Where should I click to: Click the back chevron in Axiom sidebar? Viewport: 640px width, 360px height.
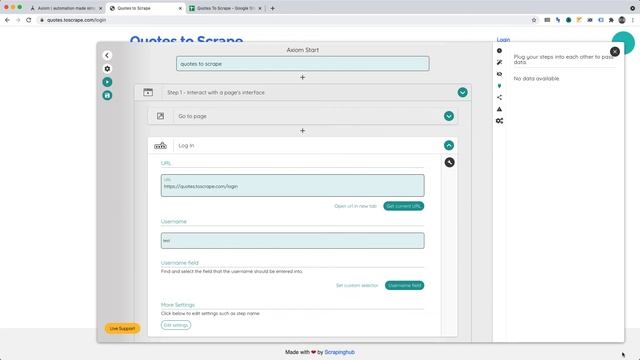click(x=107, y=56)
